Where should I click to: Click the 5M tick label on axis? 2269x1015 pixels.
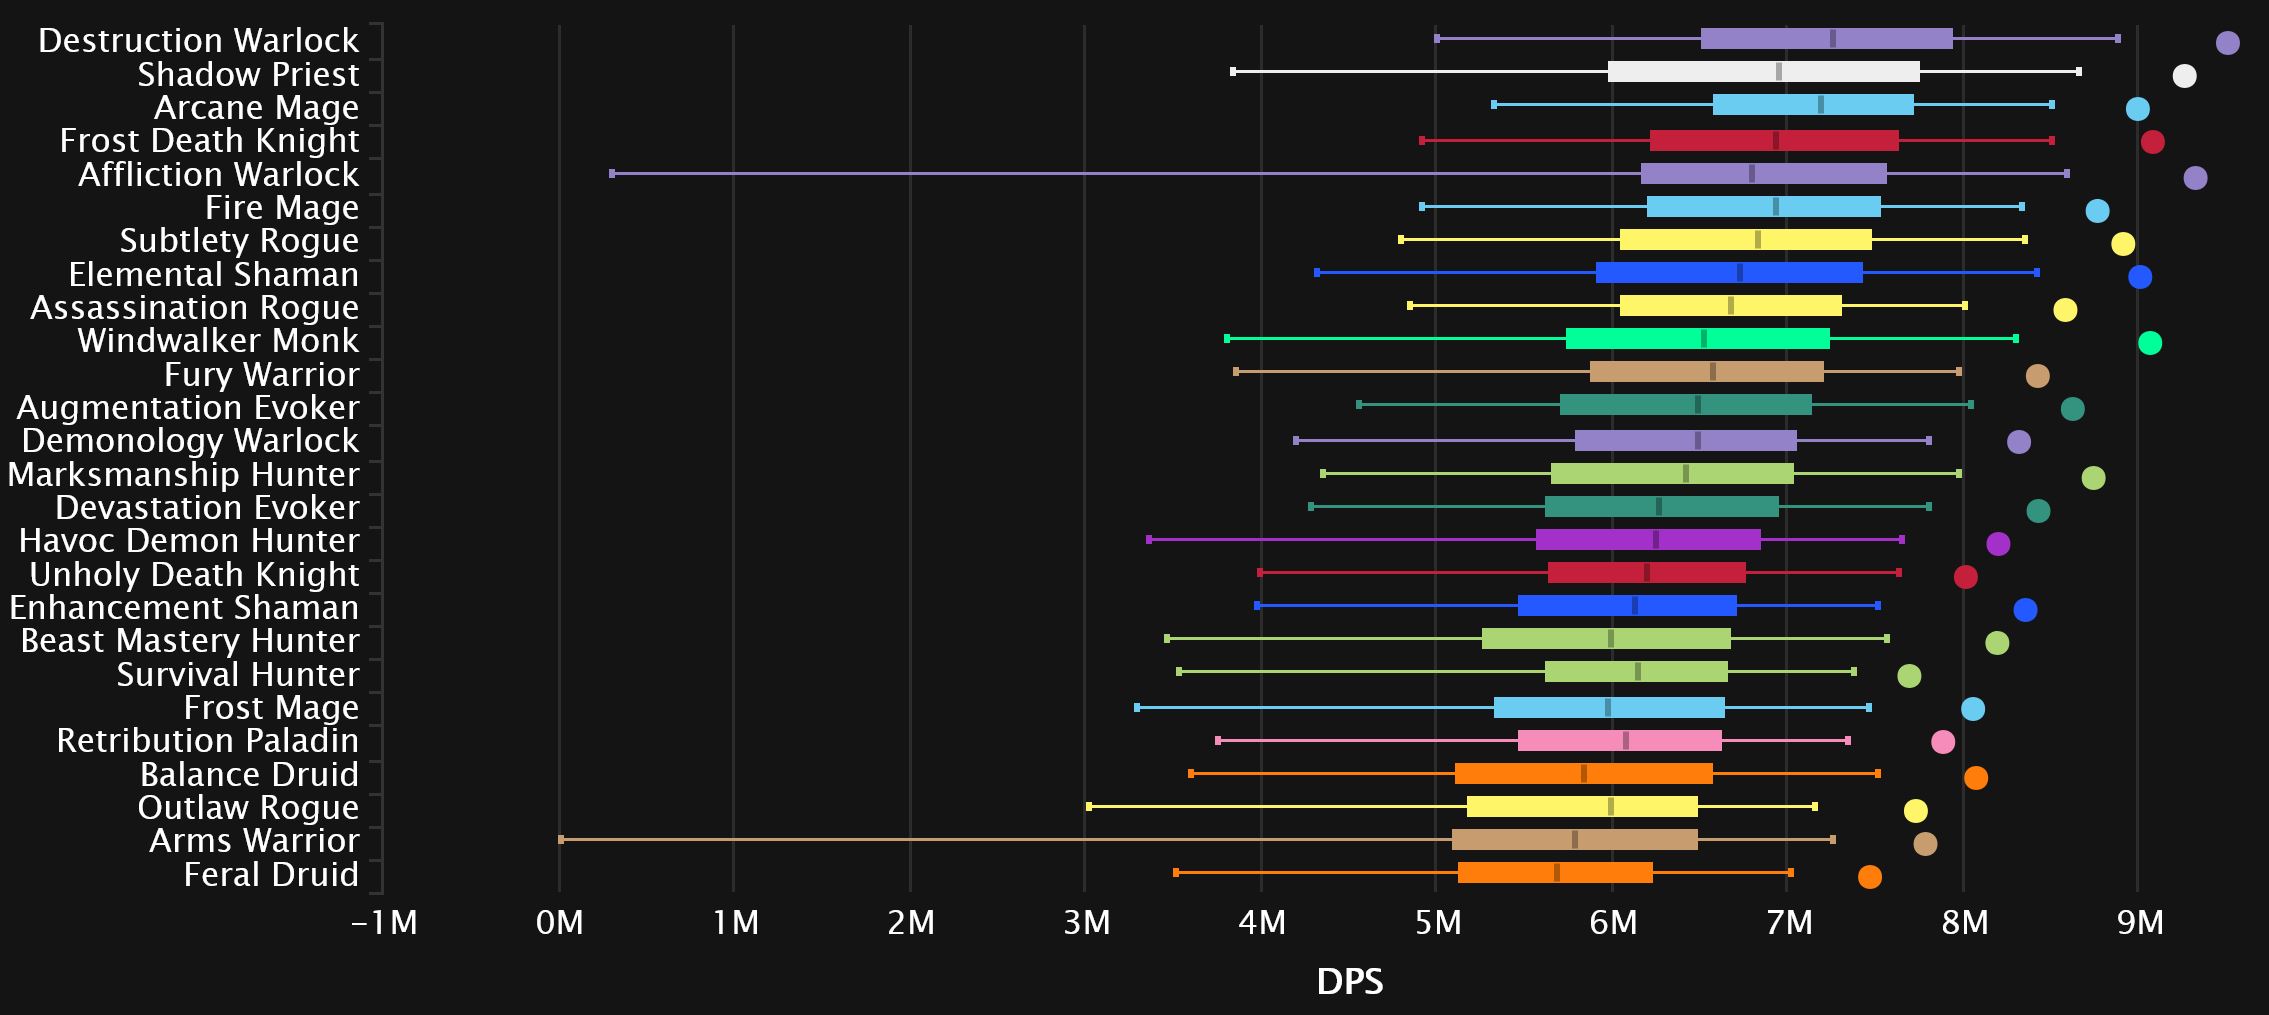coord(1437,923)
